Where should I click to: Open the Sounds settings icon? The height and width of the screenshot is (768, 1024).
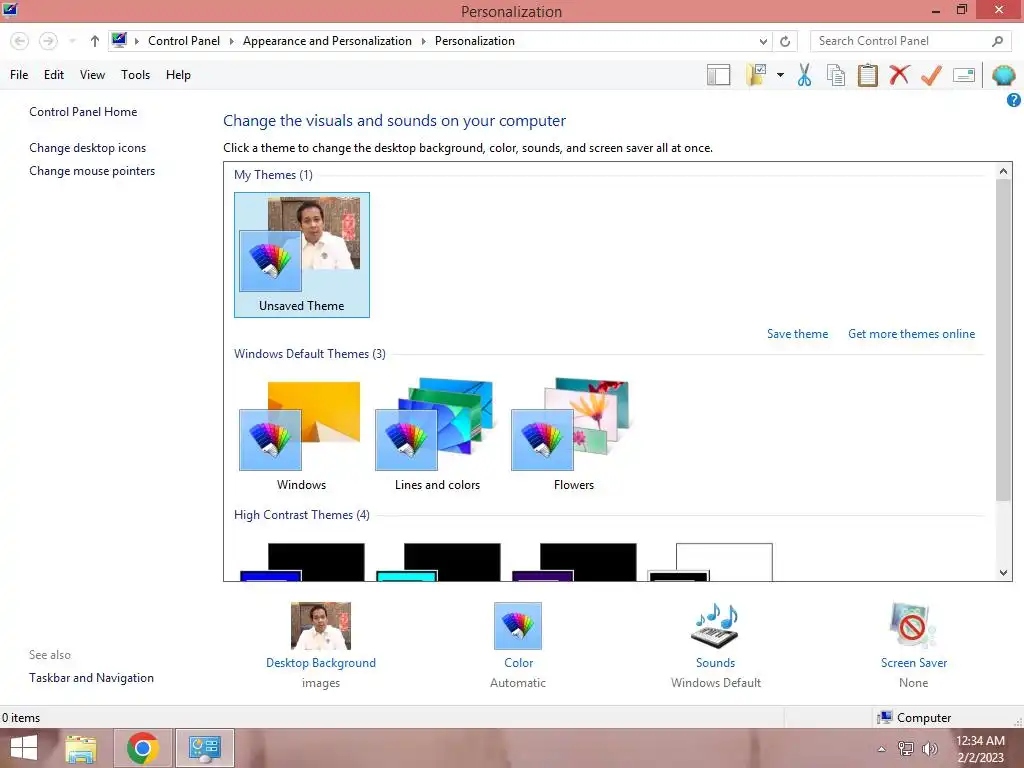(716, 626)
